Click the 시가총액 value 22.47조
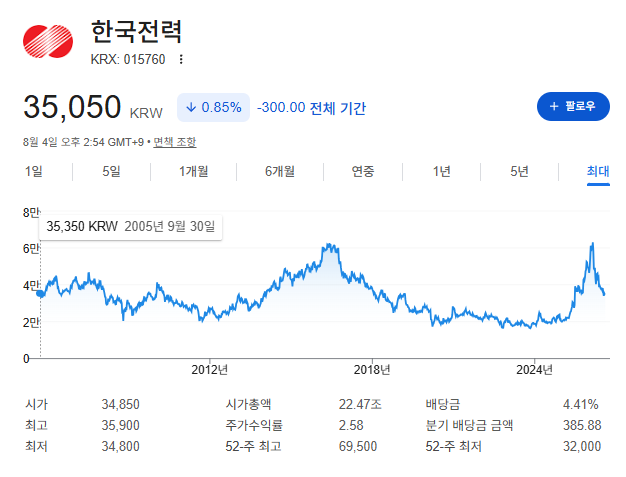This screenshot has width=626, height=477. click(360, 404)
